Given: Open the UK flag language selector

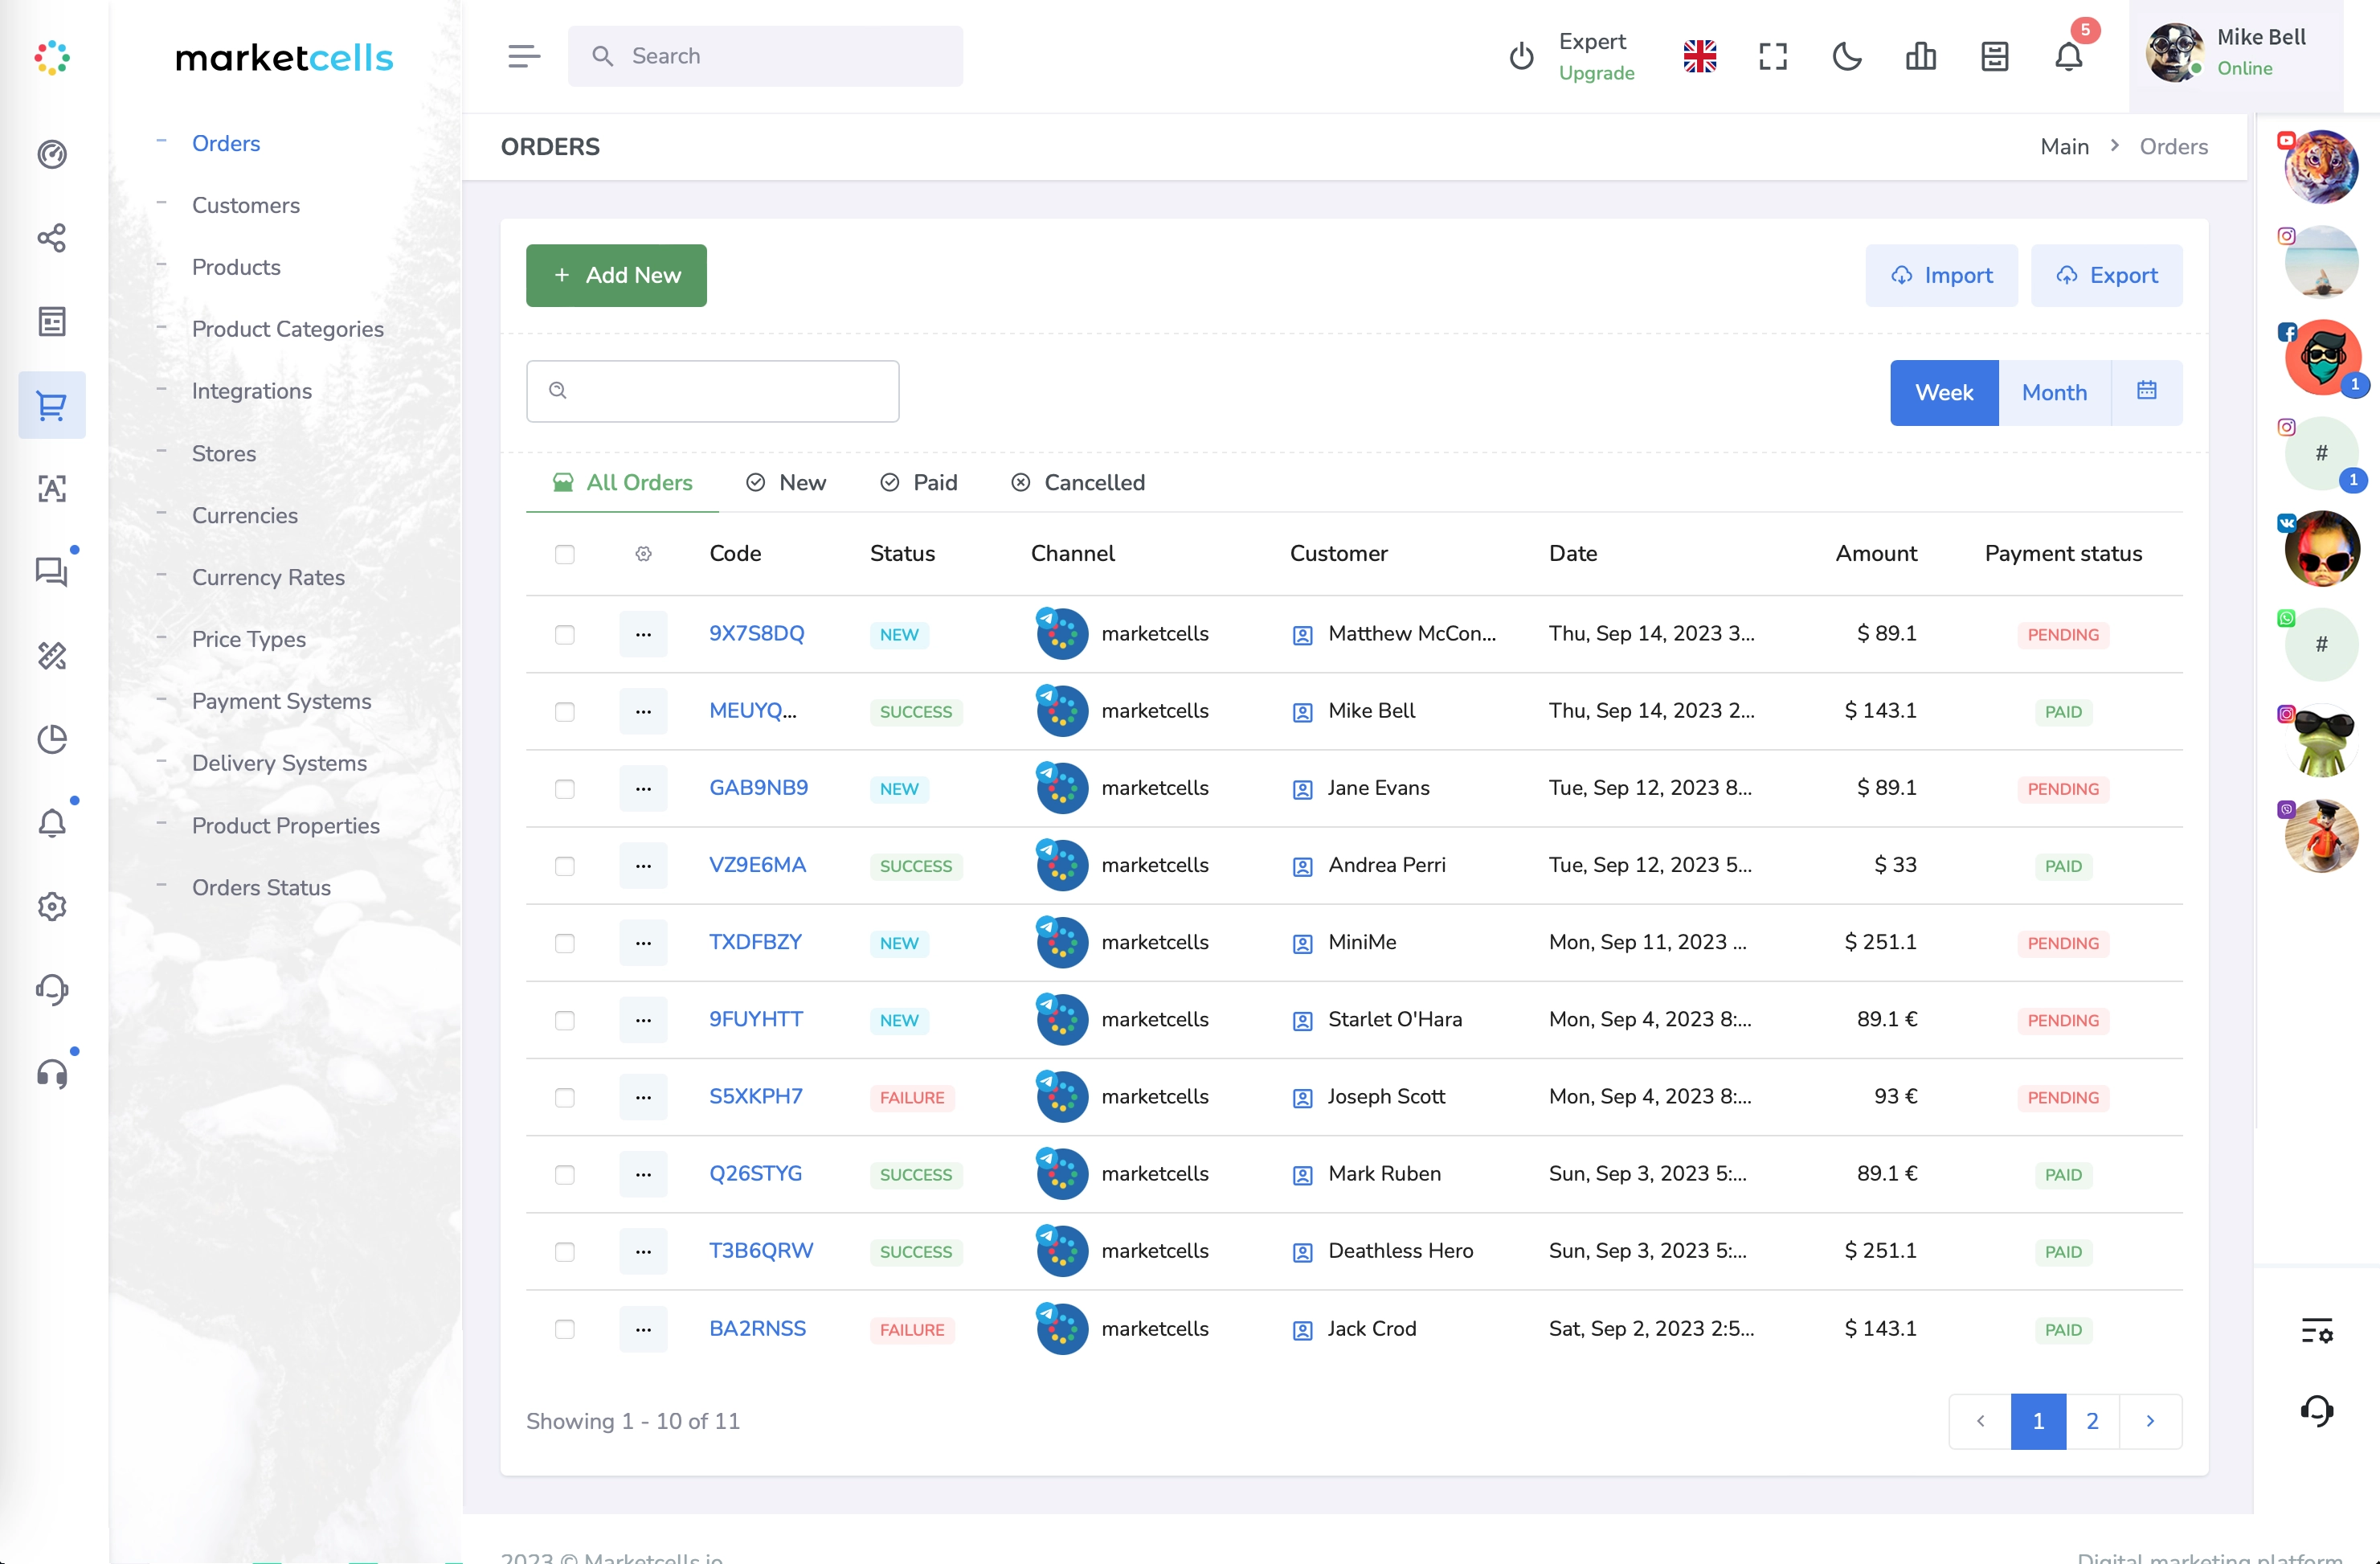Looking at the screenshot, I should [1699, 57].
